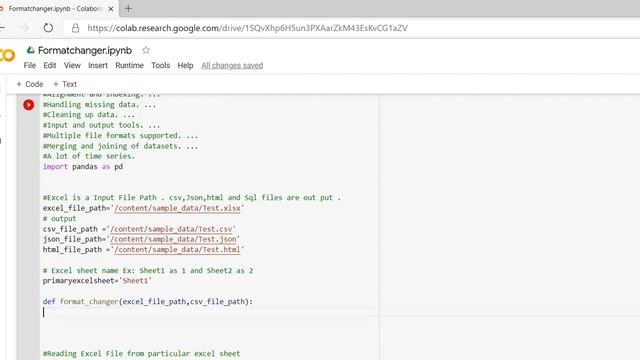Click the Colab logo

[x=7, y=55]
